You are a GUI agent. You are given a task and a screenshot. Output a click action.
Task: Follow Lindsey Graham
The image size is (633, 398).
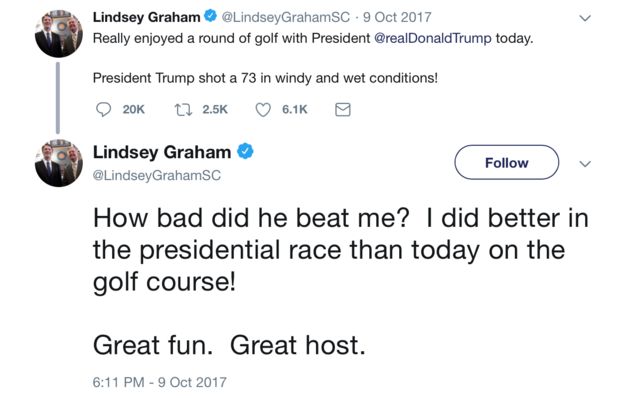[x=507, y=162]
